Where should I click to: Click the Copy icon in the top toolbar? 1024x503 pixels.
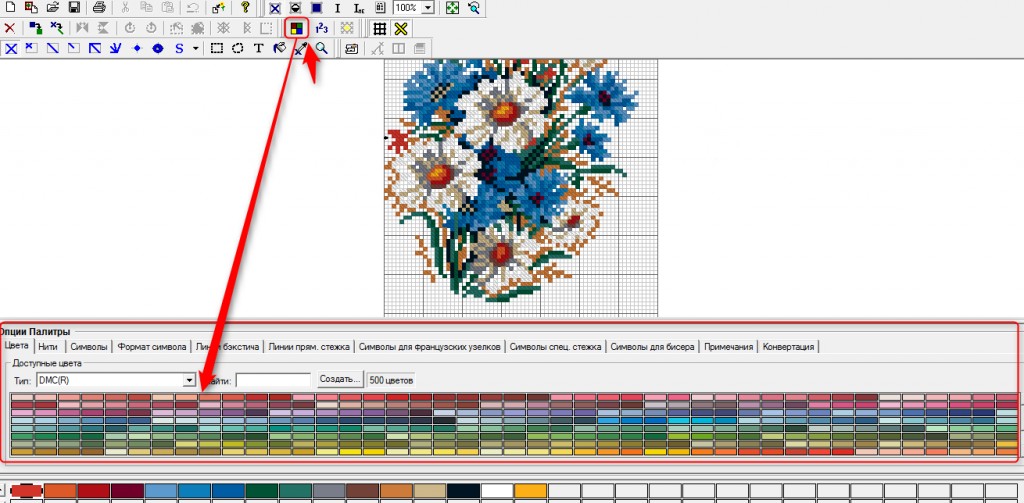click(147, 8)
